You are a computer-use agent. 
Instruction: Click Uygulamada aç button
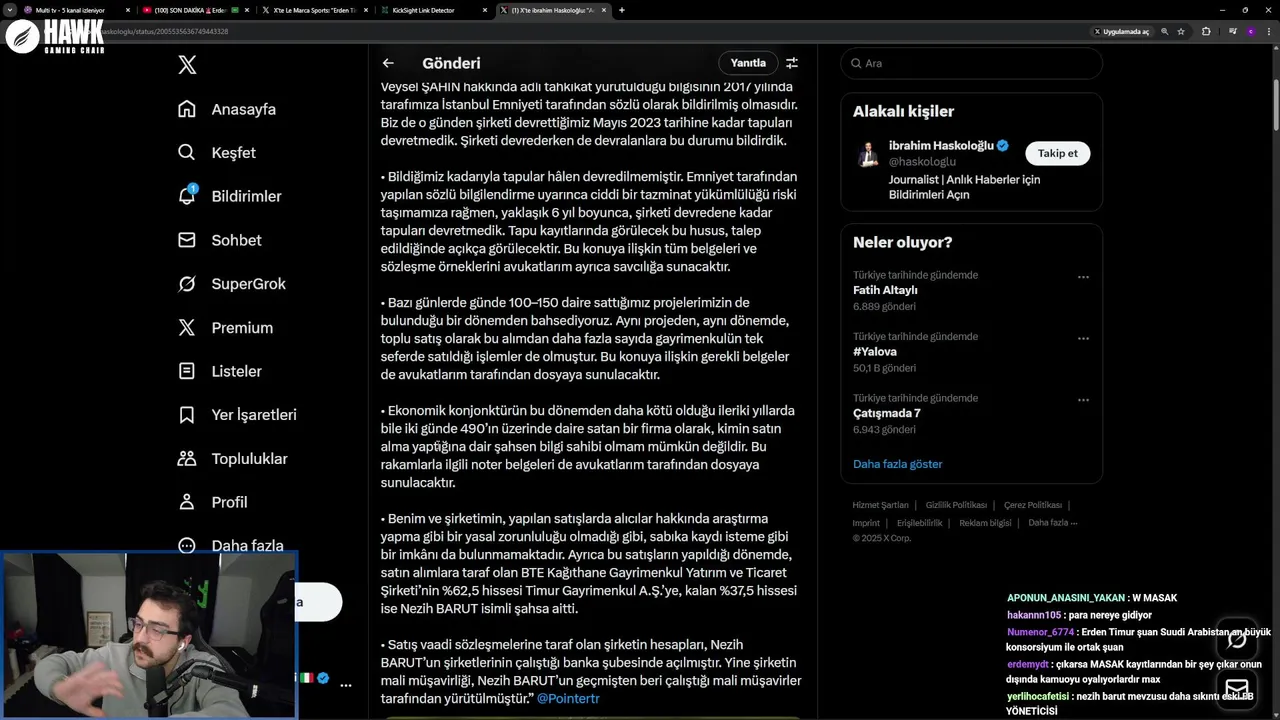click(x=1121, y=31)
